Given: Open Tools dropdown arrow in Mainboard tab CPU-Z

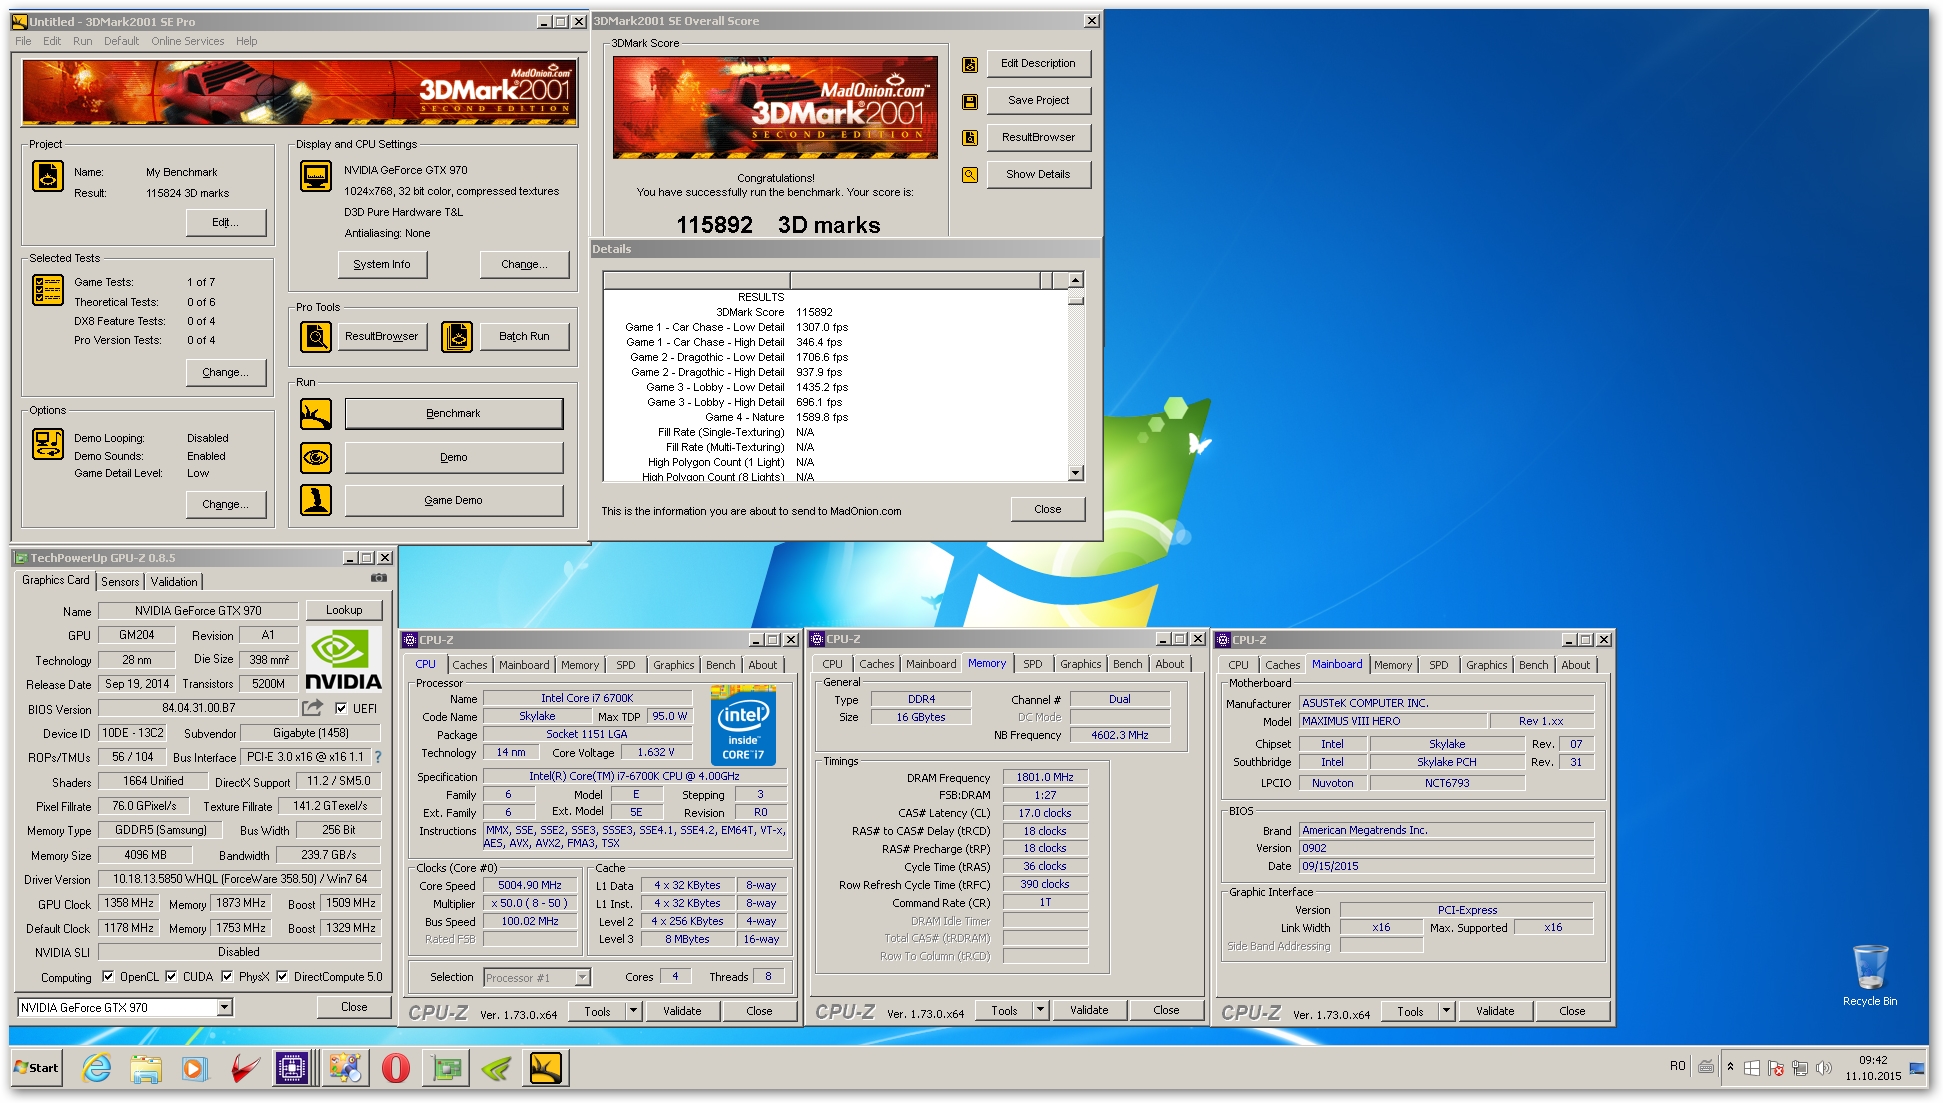Looking at the screenshot, I should [x=1446, y=1011].
